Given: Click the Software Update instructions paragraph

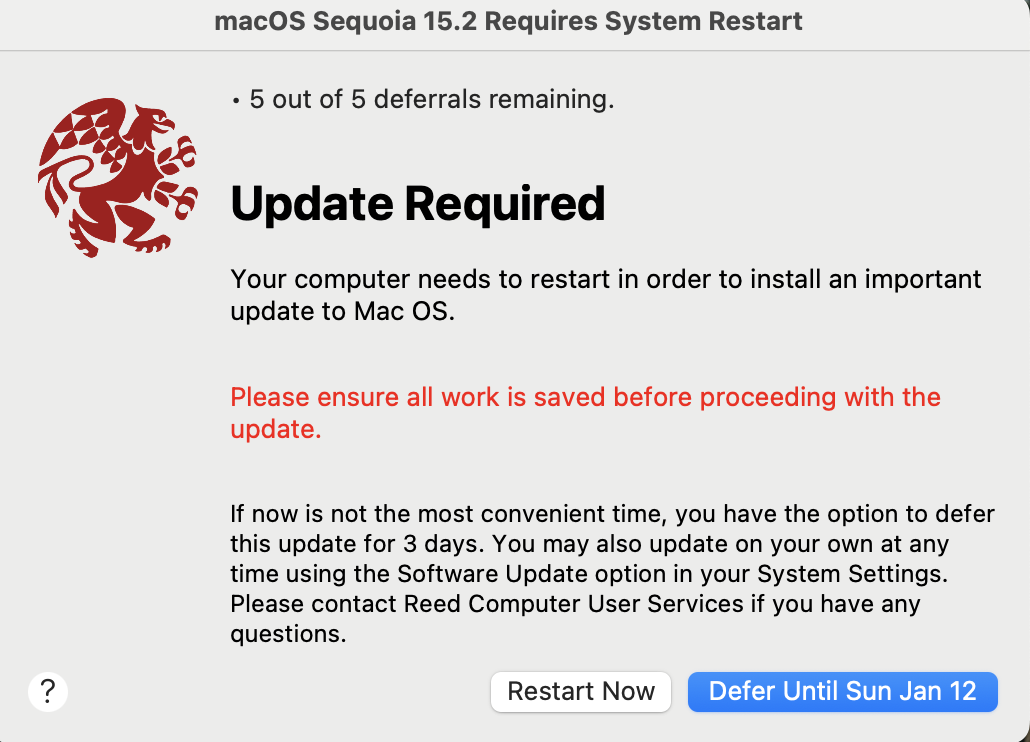Looking at the screenshot, I should [612, 574].
